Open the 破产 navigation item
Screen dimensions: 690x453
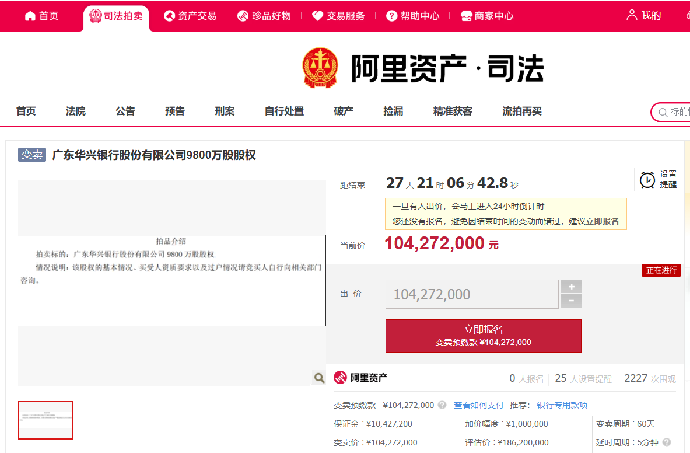pyautogui.click(x=343, y=111)
